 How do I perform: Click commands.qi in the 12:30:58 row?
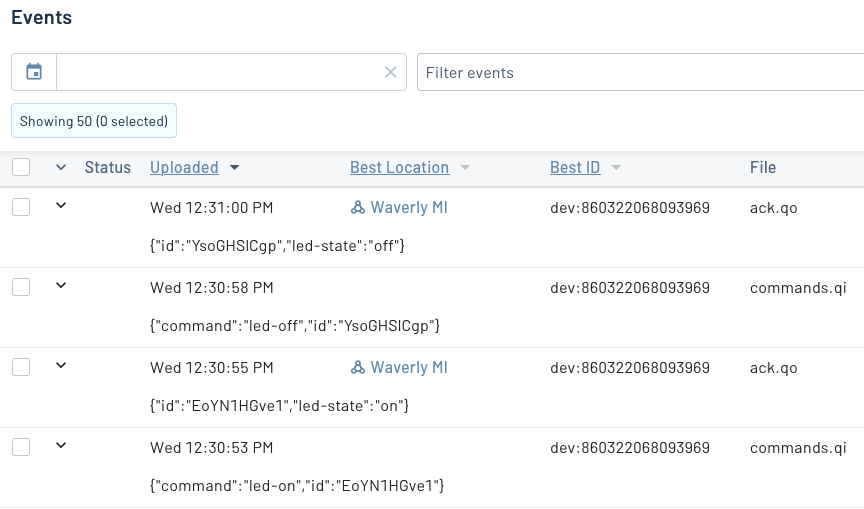pos(798,288)
